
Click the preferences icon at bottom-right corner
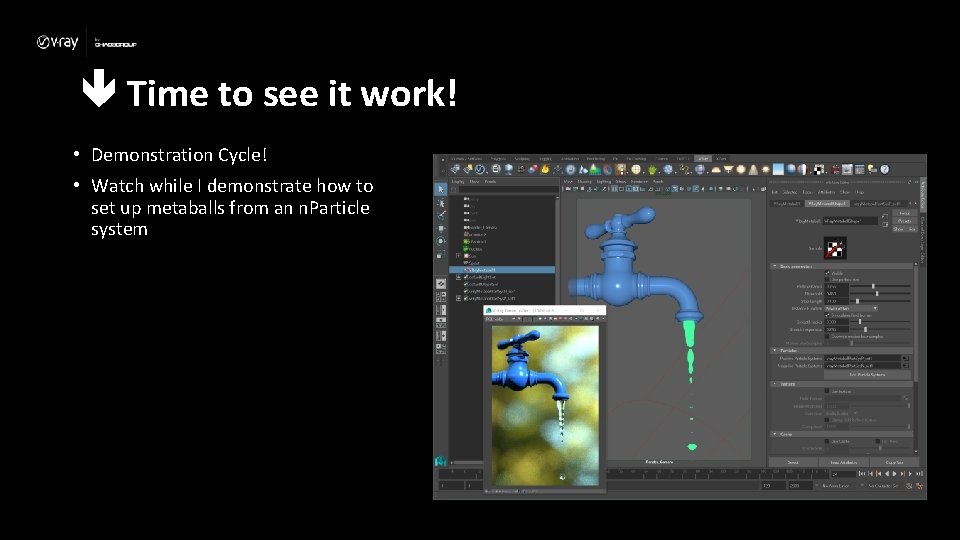tap(920, 486)
